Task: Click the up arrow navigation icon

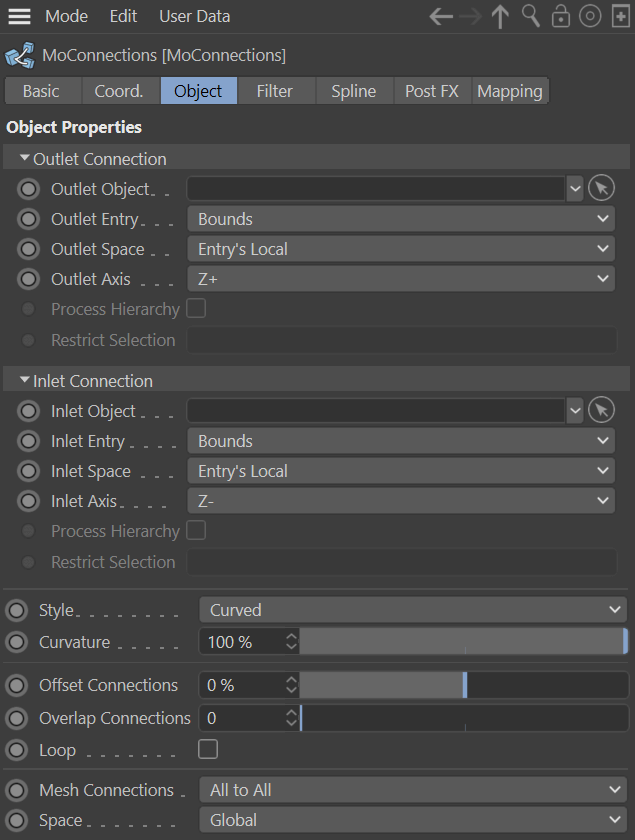Action: tap(500, 17)
